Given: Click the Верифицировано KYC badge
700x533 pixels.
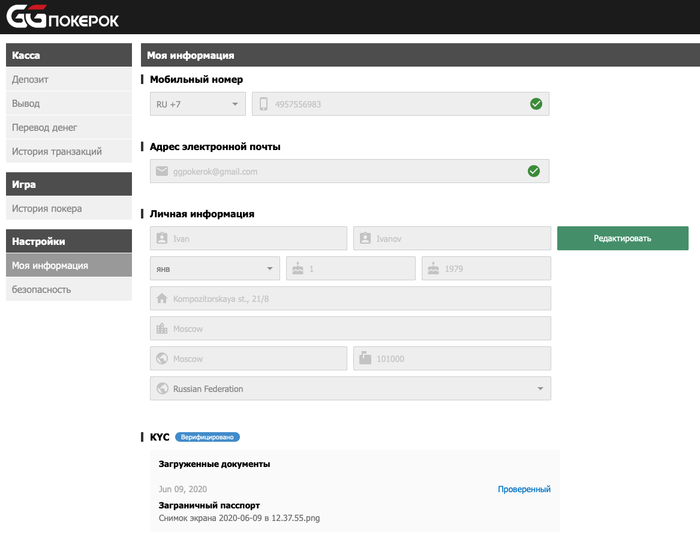Looking at the screenshot, I should click(207, 437).
